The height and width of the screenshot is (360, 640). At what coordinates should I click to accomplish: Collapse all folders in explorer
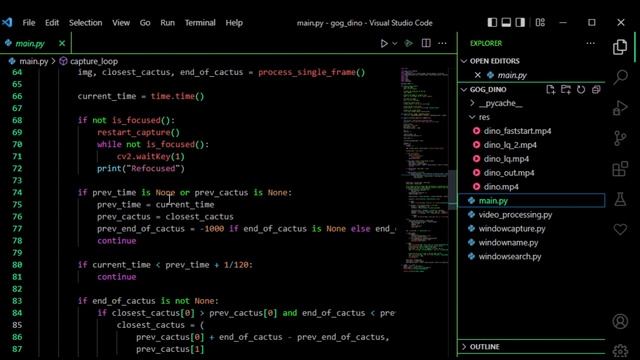[x=596, y=89]
